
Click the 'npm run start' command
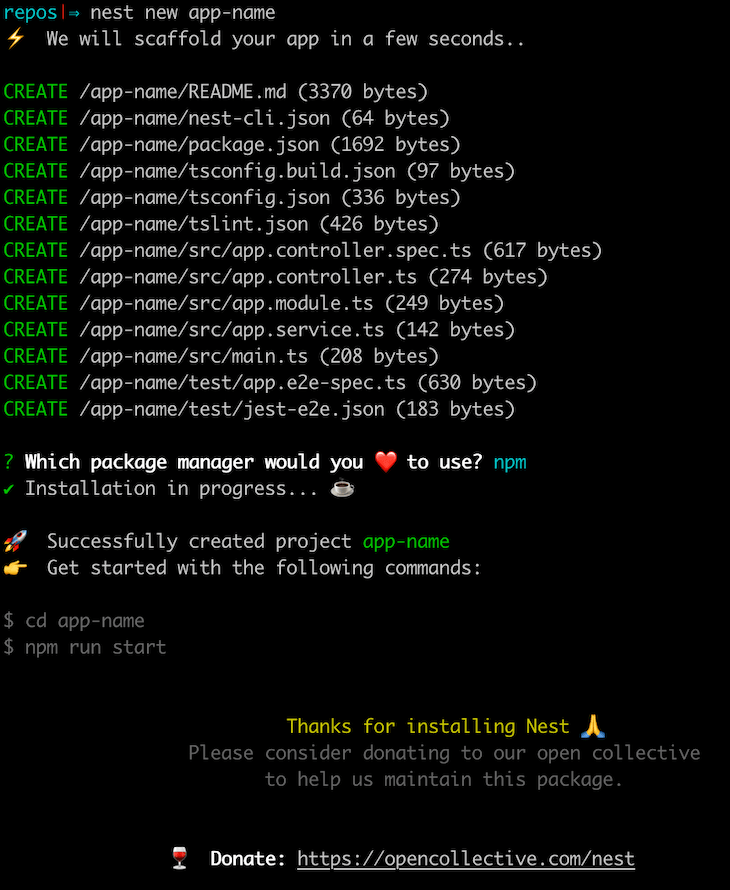click(x=95, y=648)
